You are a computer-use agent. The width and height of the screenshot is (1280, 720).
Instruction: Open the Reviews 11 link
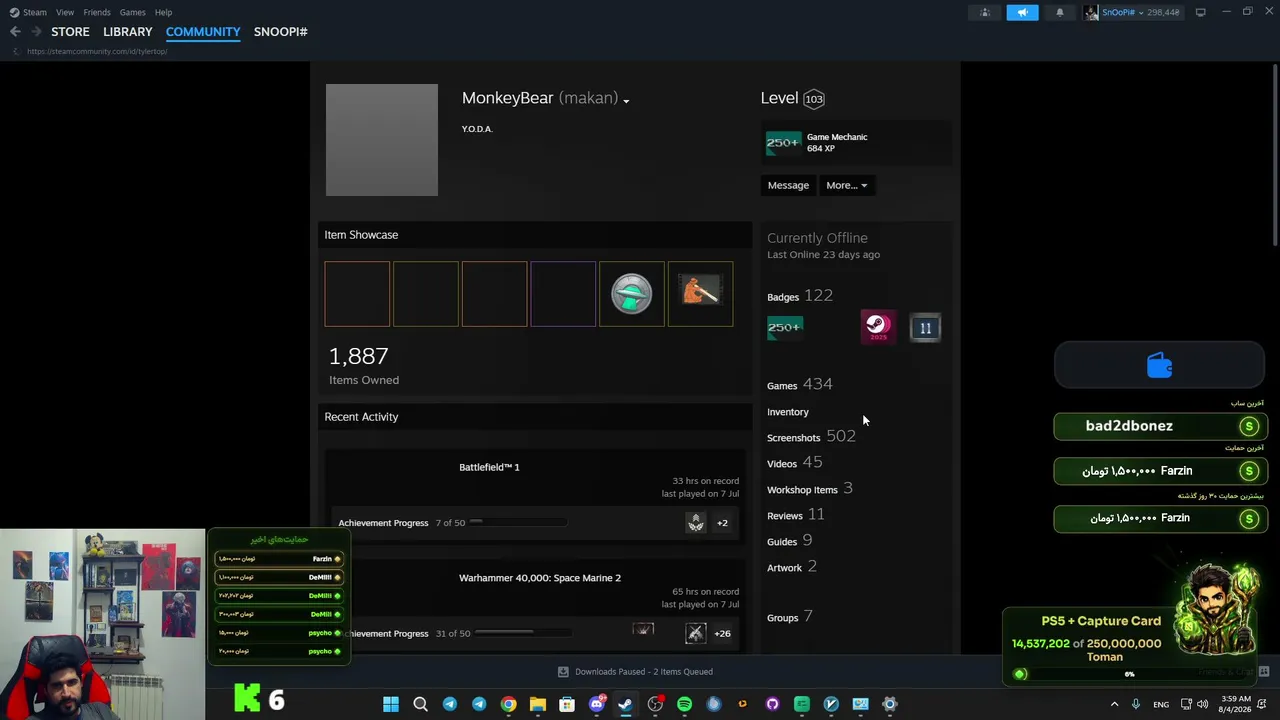796,515
